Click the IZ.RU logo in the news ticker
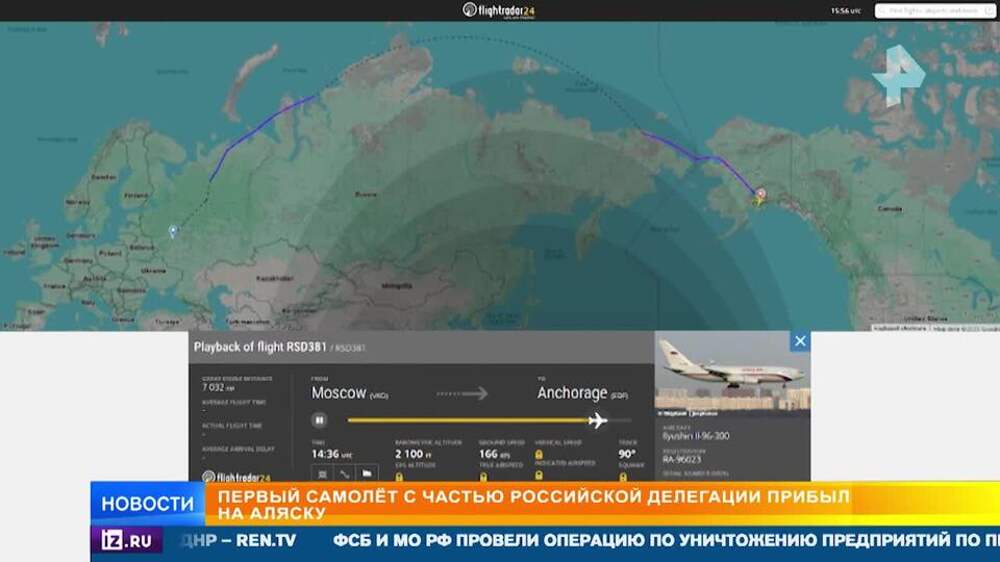1000x562 pixels. (126, 540)
